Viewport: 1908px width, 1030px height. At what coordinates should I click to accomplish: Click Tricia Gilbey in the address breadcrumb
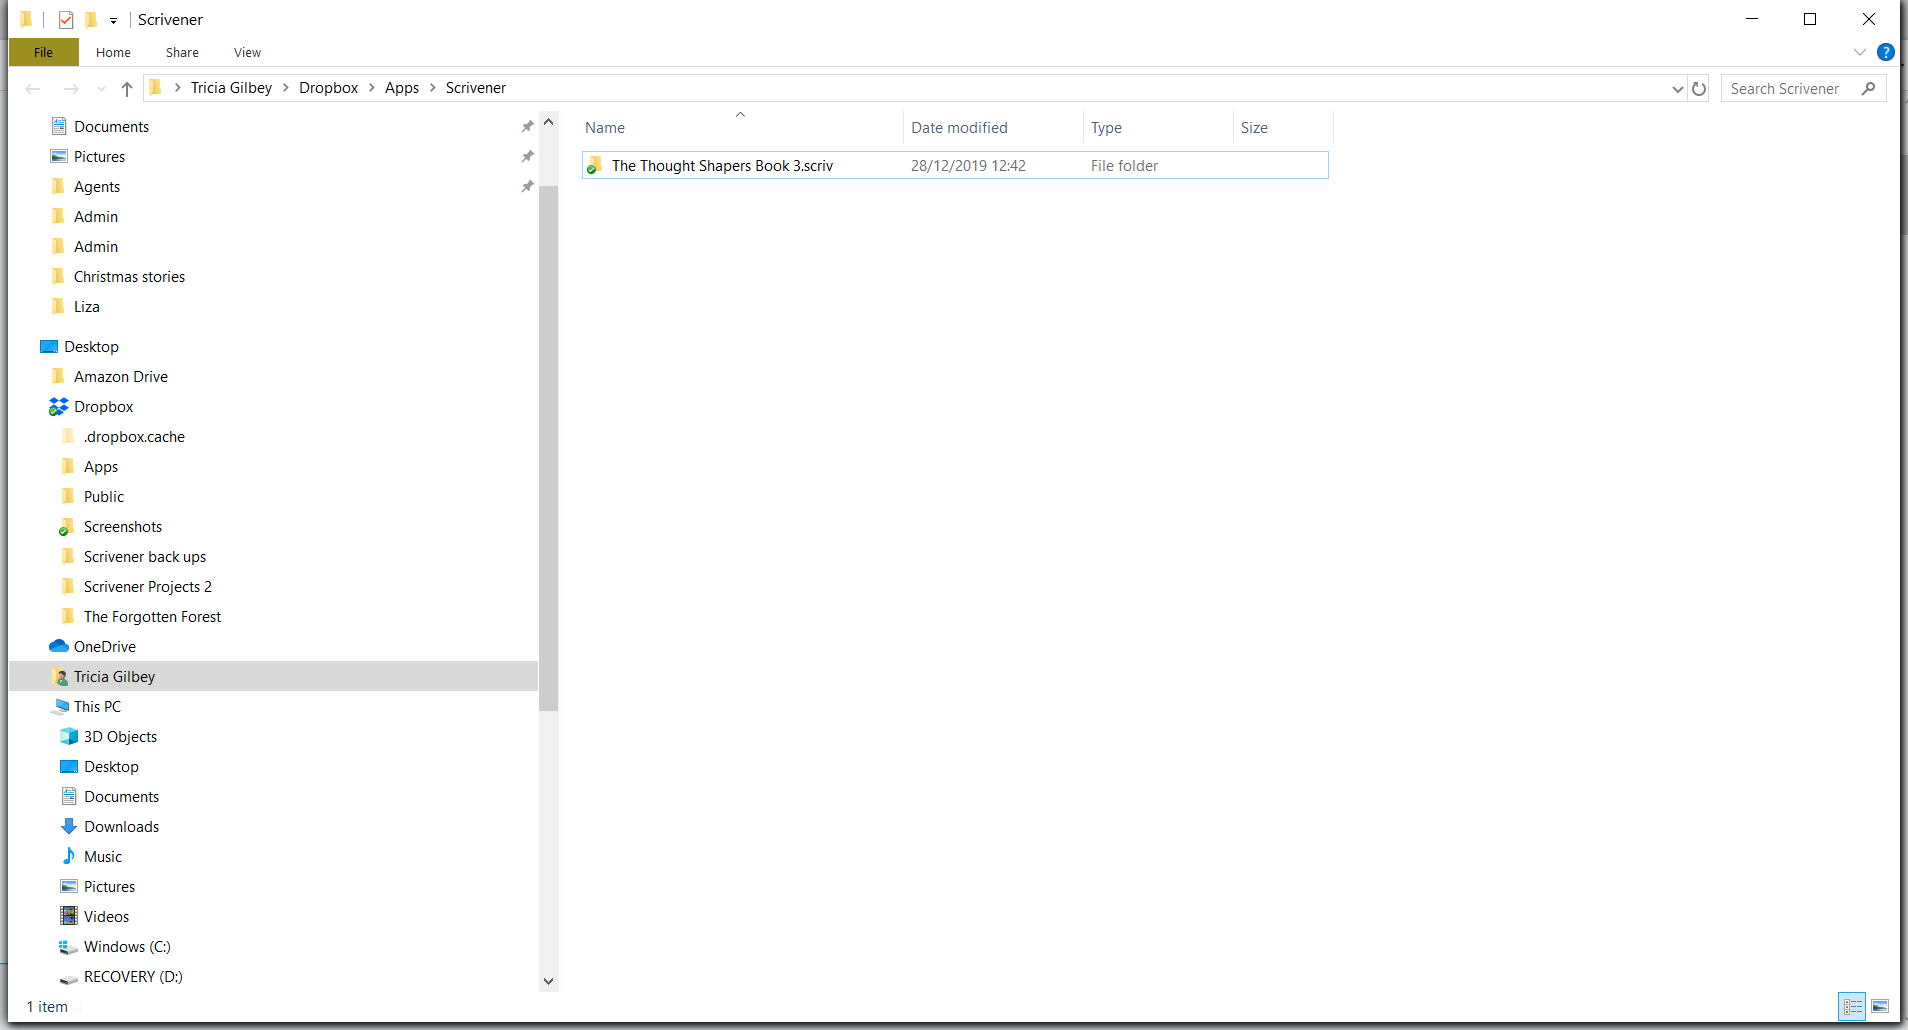click(x=231, y=88)
